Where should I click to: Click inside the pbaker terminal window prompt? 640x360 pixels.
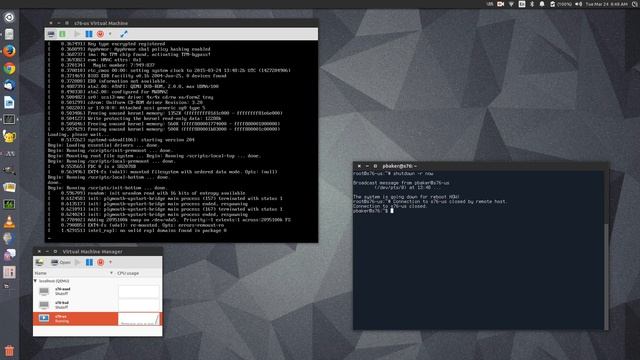(x=392, y=211)
